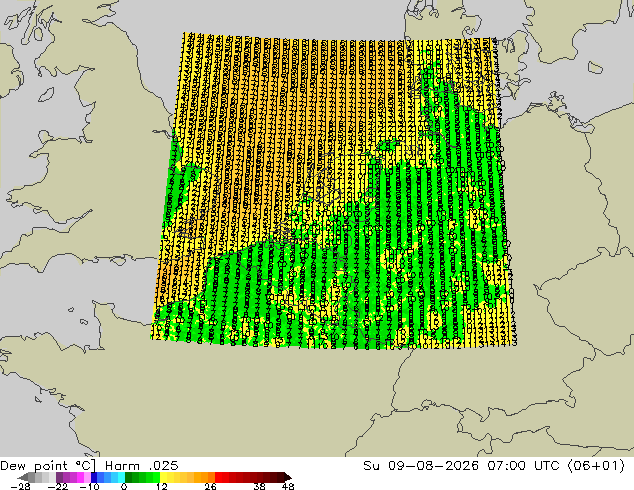Screen dimensions: 634x490
Task: Click the left gray arrow of legend
Action: coord(23,477)
